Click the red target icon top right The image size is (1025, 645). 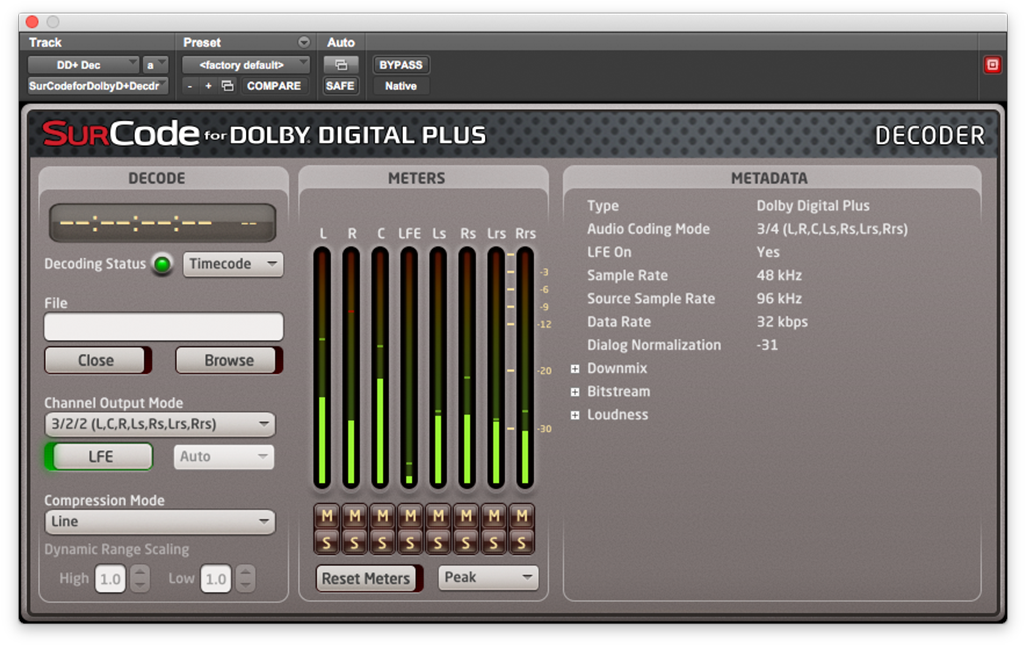[x=992, y=65]
